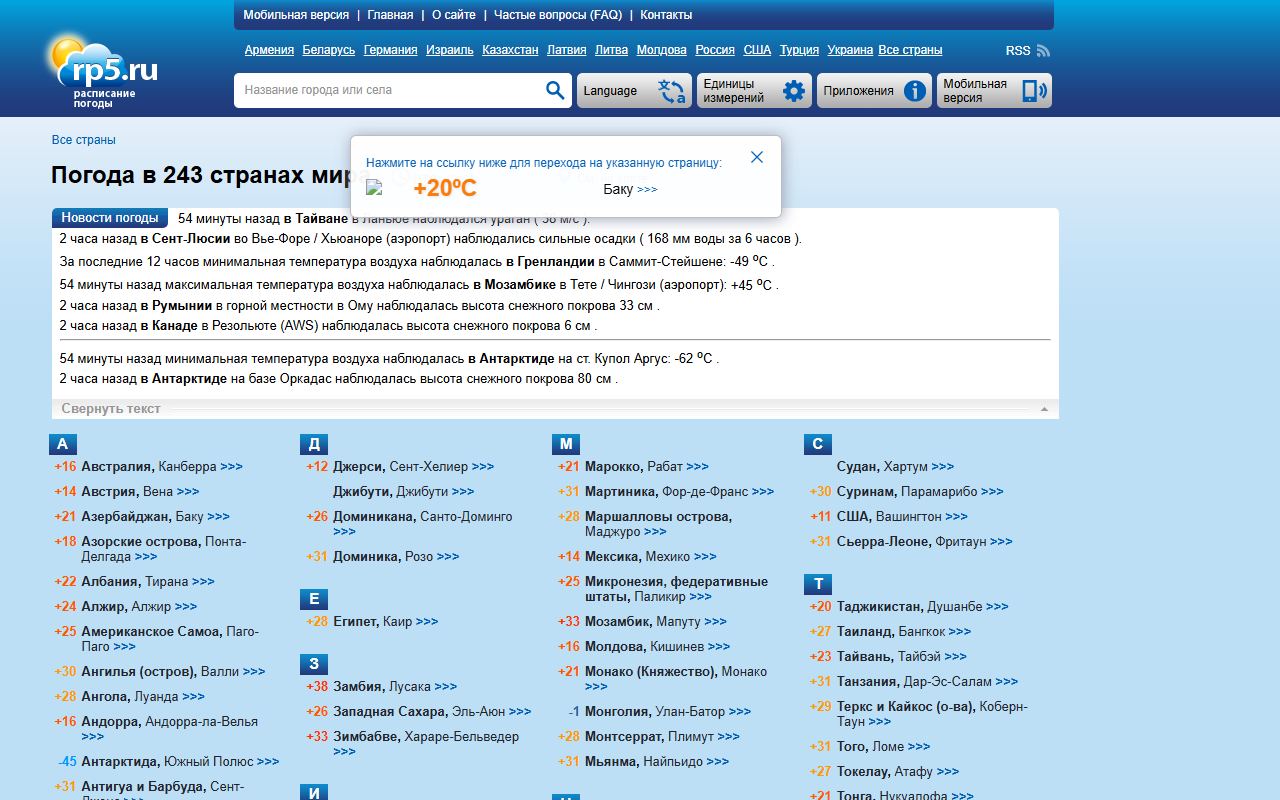This screenshot has height=800, width=1280.
Task: Click the search magnifier icon
Action: coord(556,91)
